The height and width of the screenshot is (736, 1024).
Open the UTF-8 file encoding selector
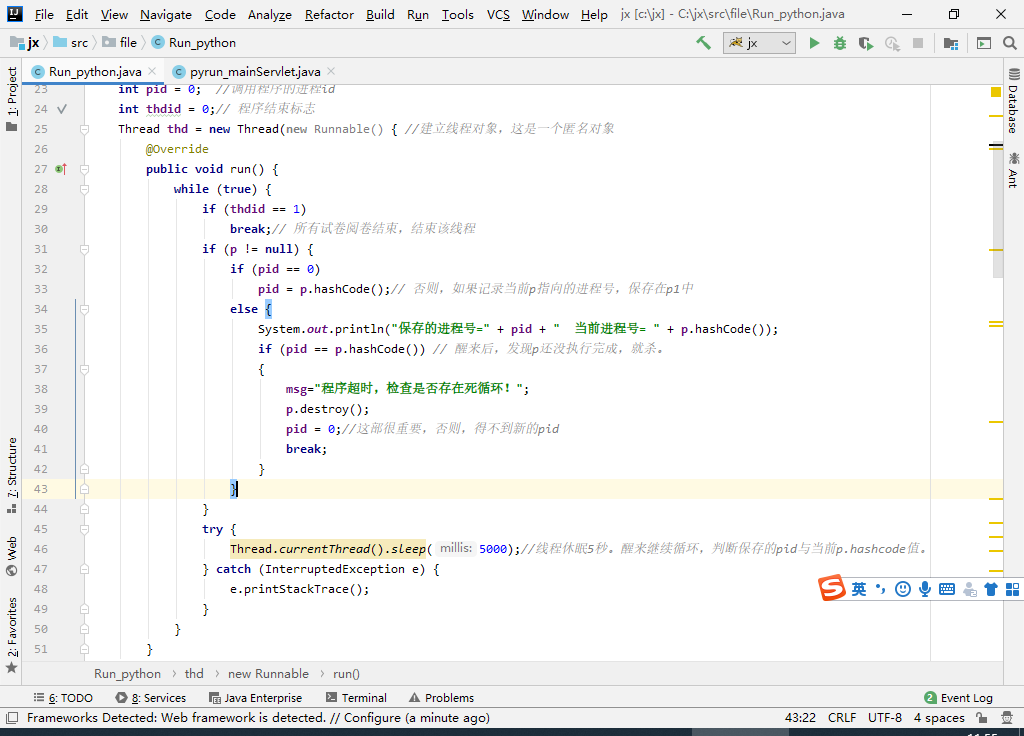pyautogui.click(x=884, y=717)
